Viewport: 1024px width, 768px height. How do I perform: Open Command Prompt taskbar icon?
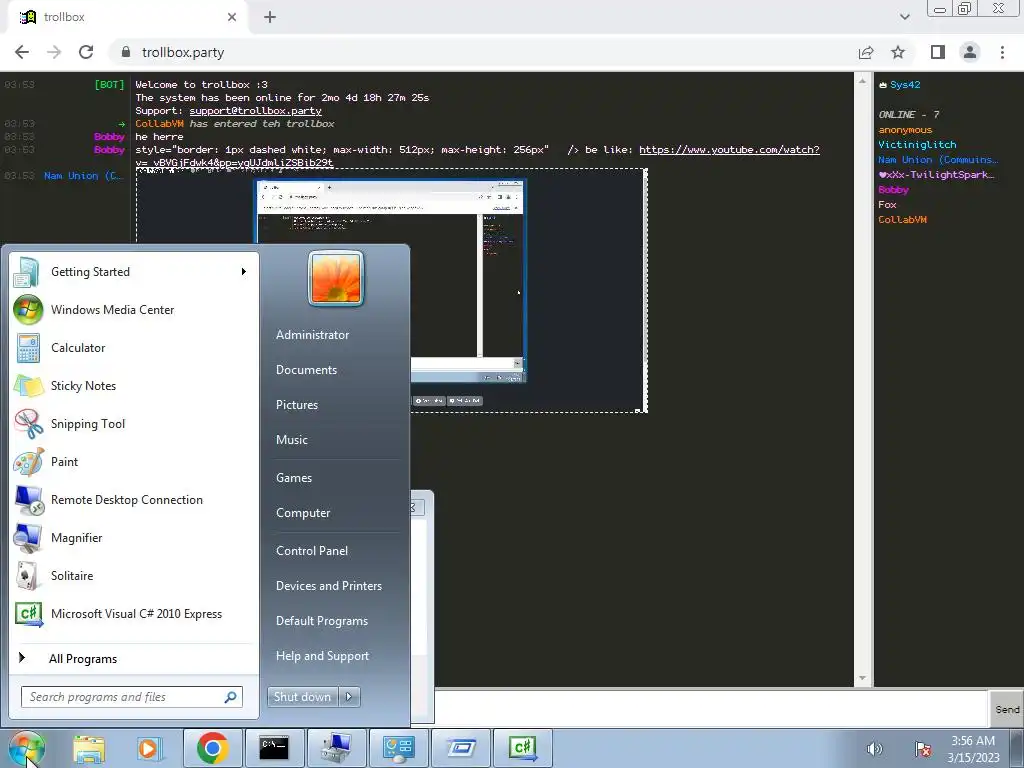point(274,748)
